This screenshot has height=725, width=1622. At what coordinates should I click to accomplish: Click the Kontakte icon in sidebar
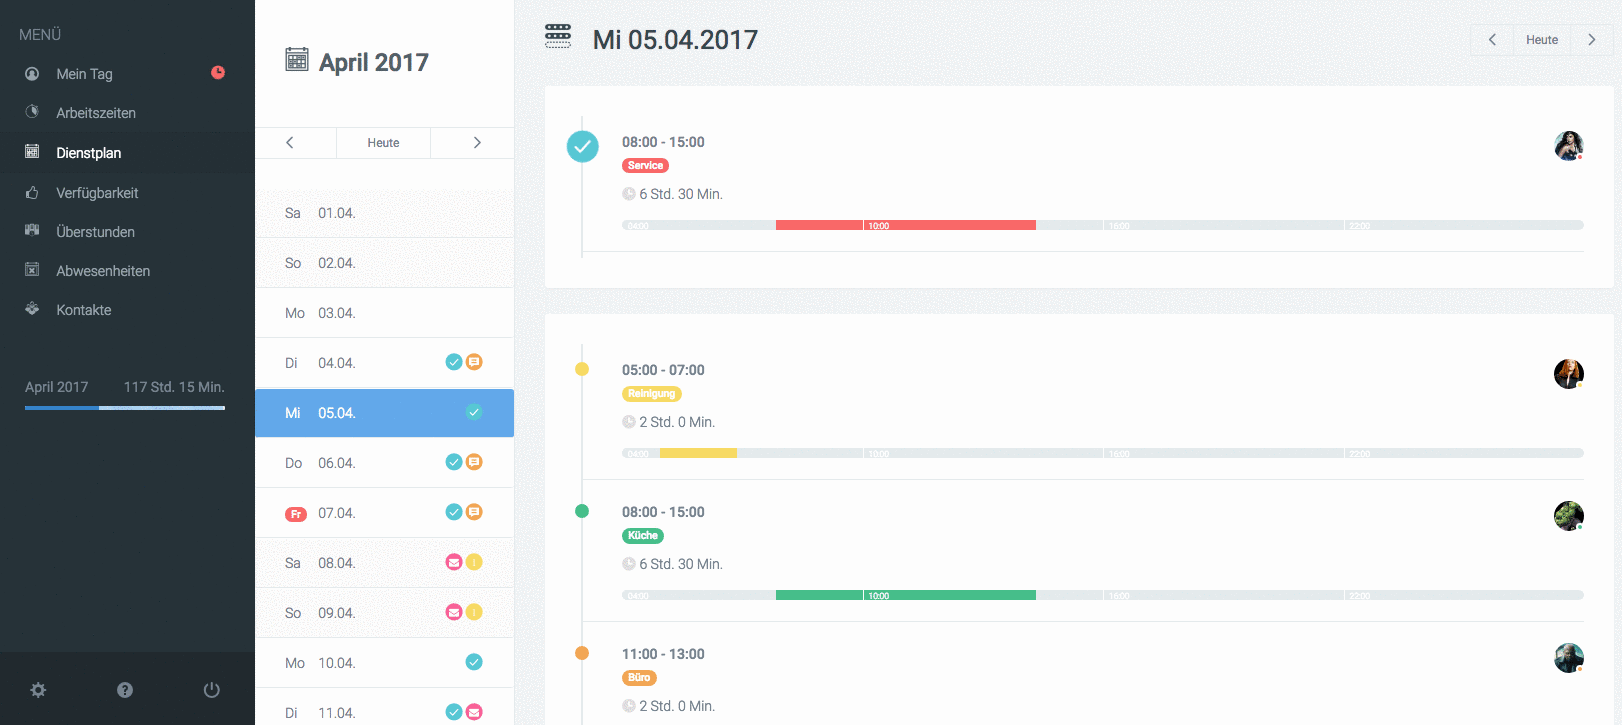[32, 309]
